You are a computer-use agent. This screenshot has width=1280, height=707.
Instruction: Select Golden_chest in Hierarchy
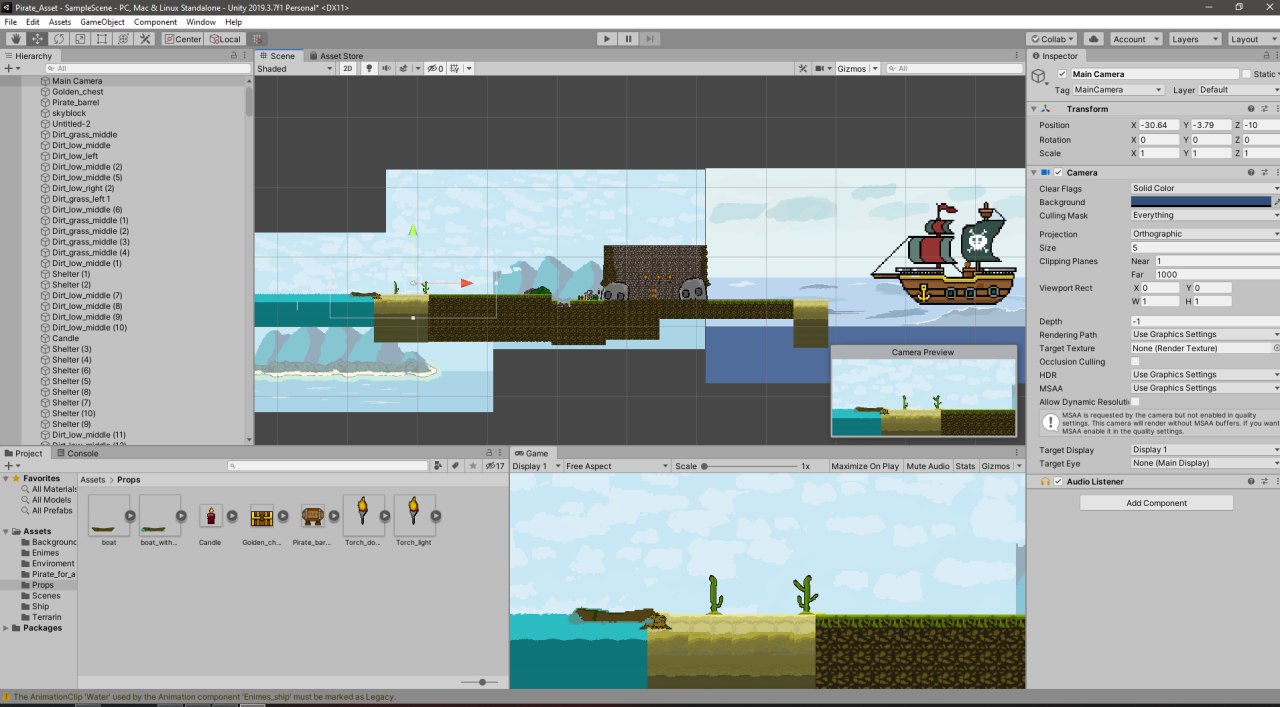tap(78, 91)
